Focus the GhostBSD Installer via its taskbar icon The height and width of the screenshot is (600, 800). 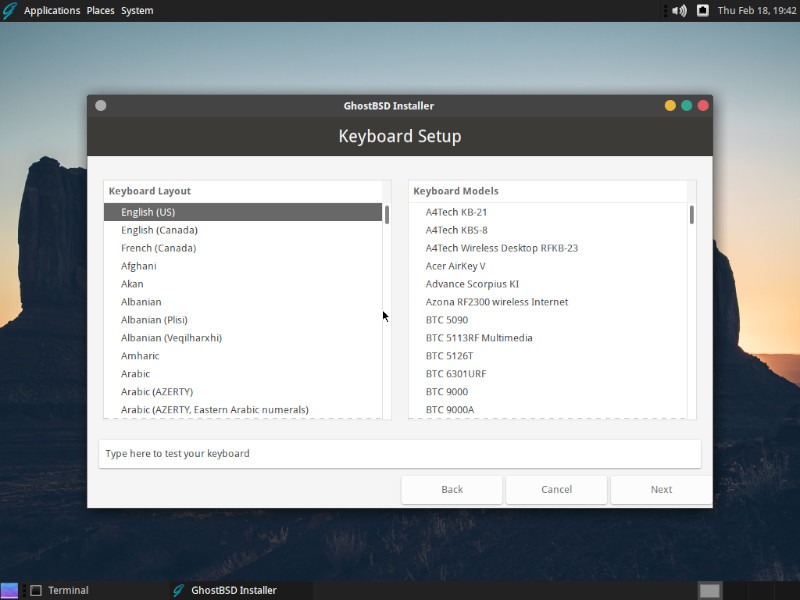[x=225, y=590]
